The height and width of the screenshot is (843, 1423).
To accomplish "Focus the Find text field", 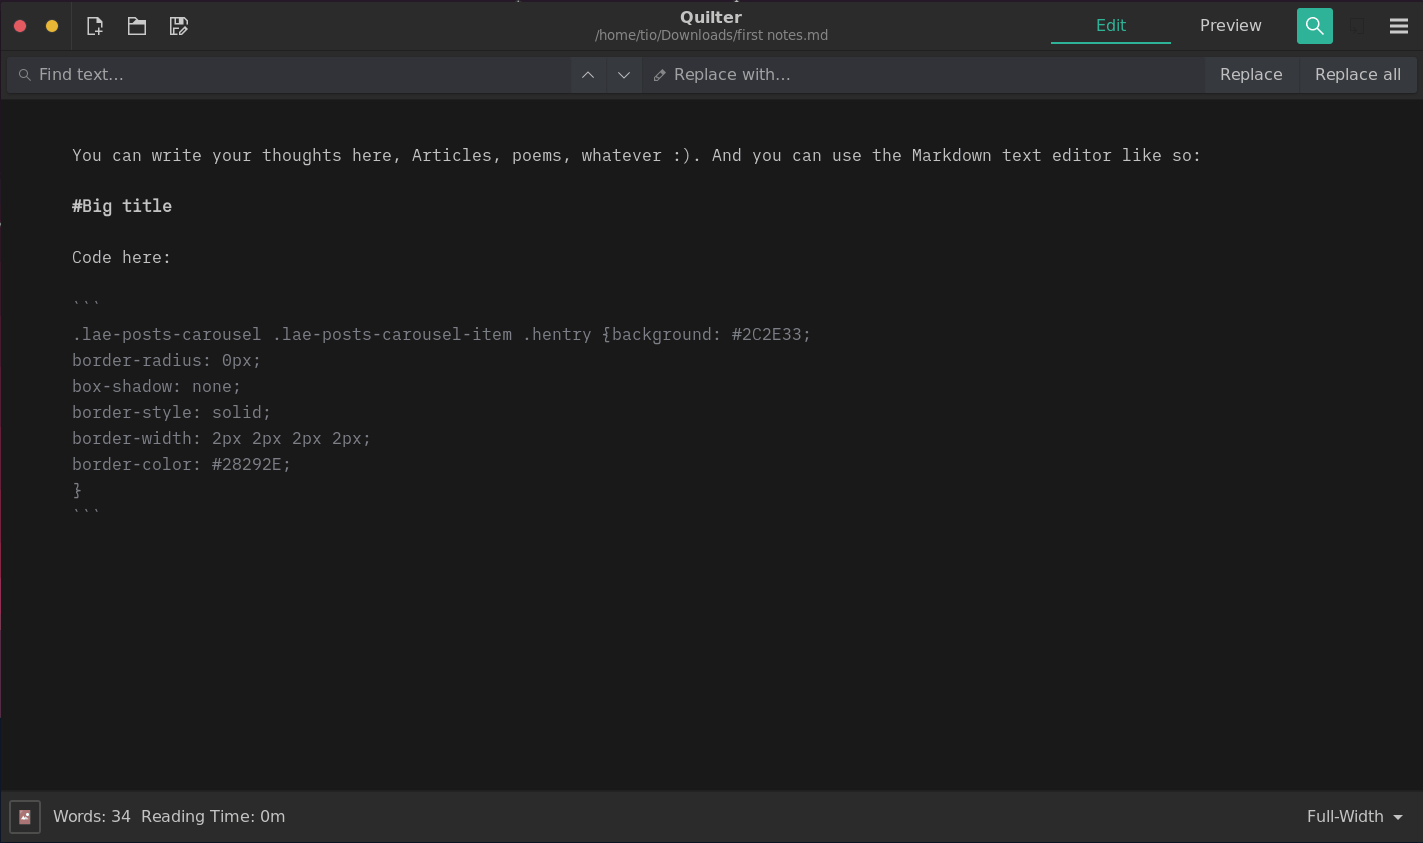I will point(300,75).
